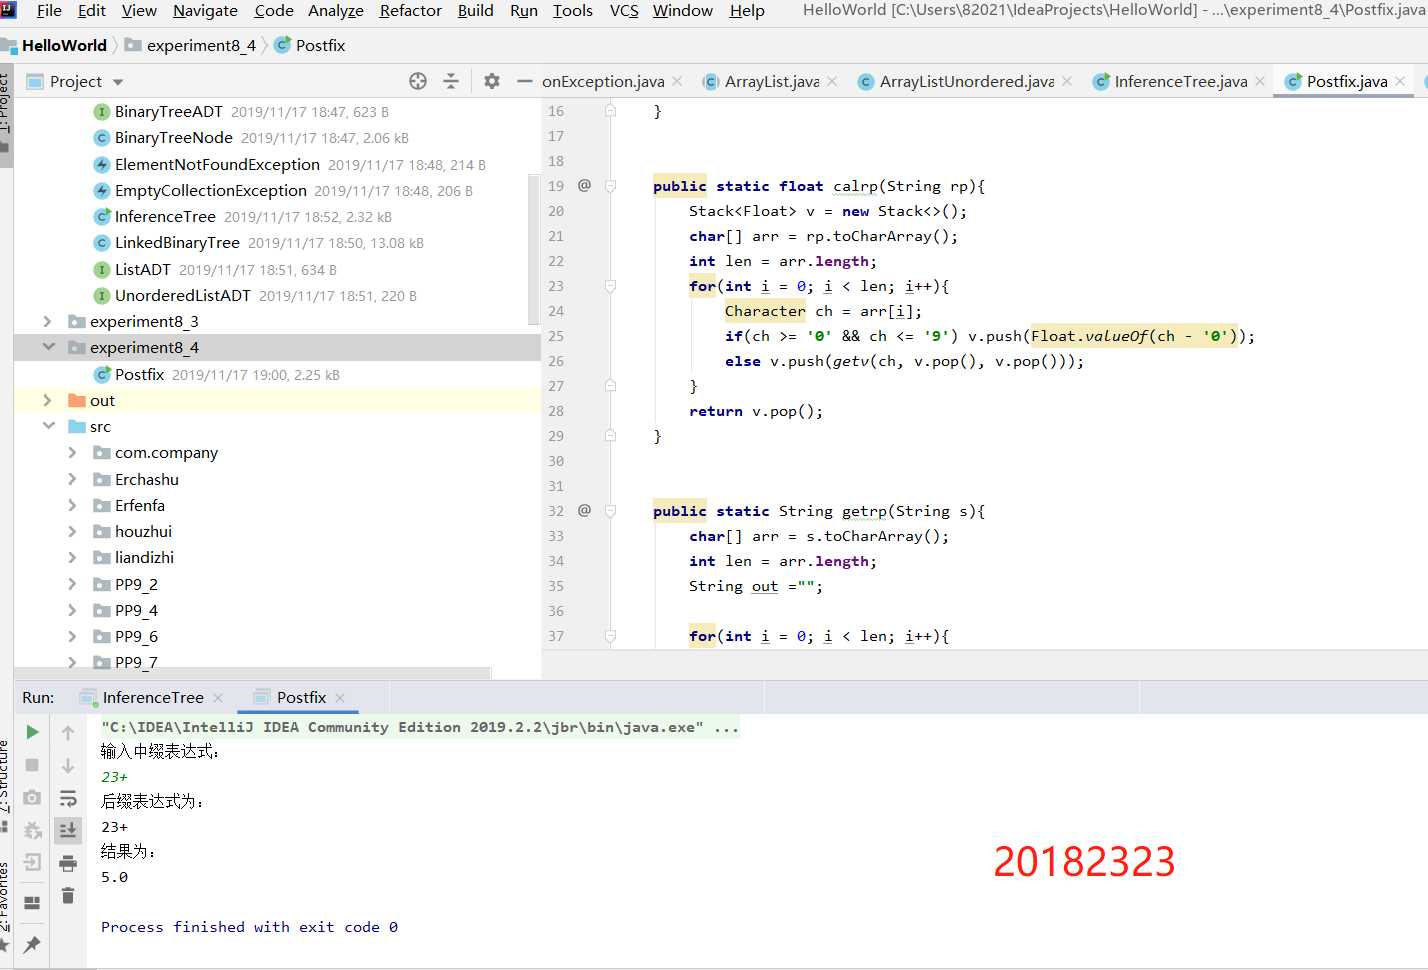Click 'Process finished with exit code 0' text

(x=249, y=927)
